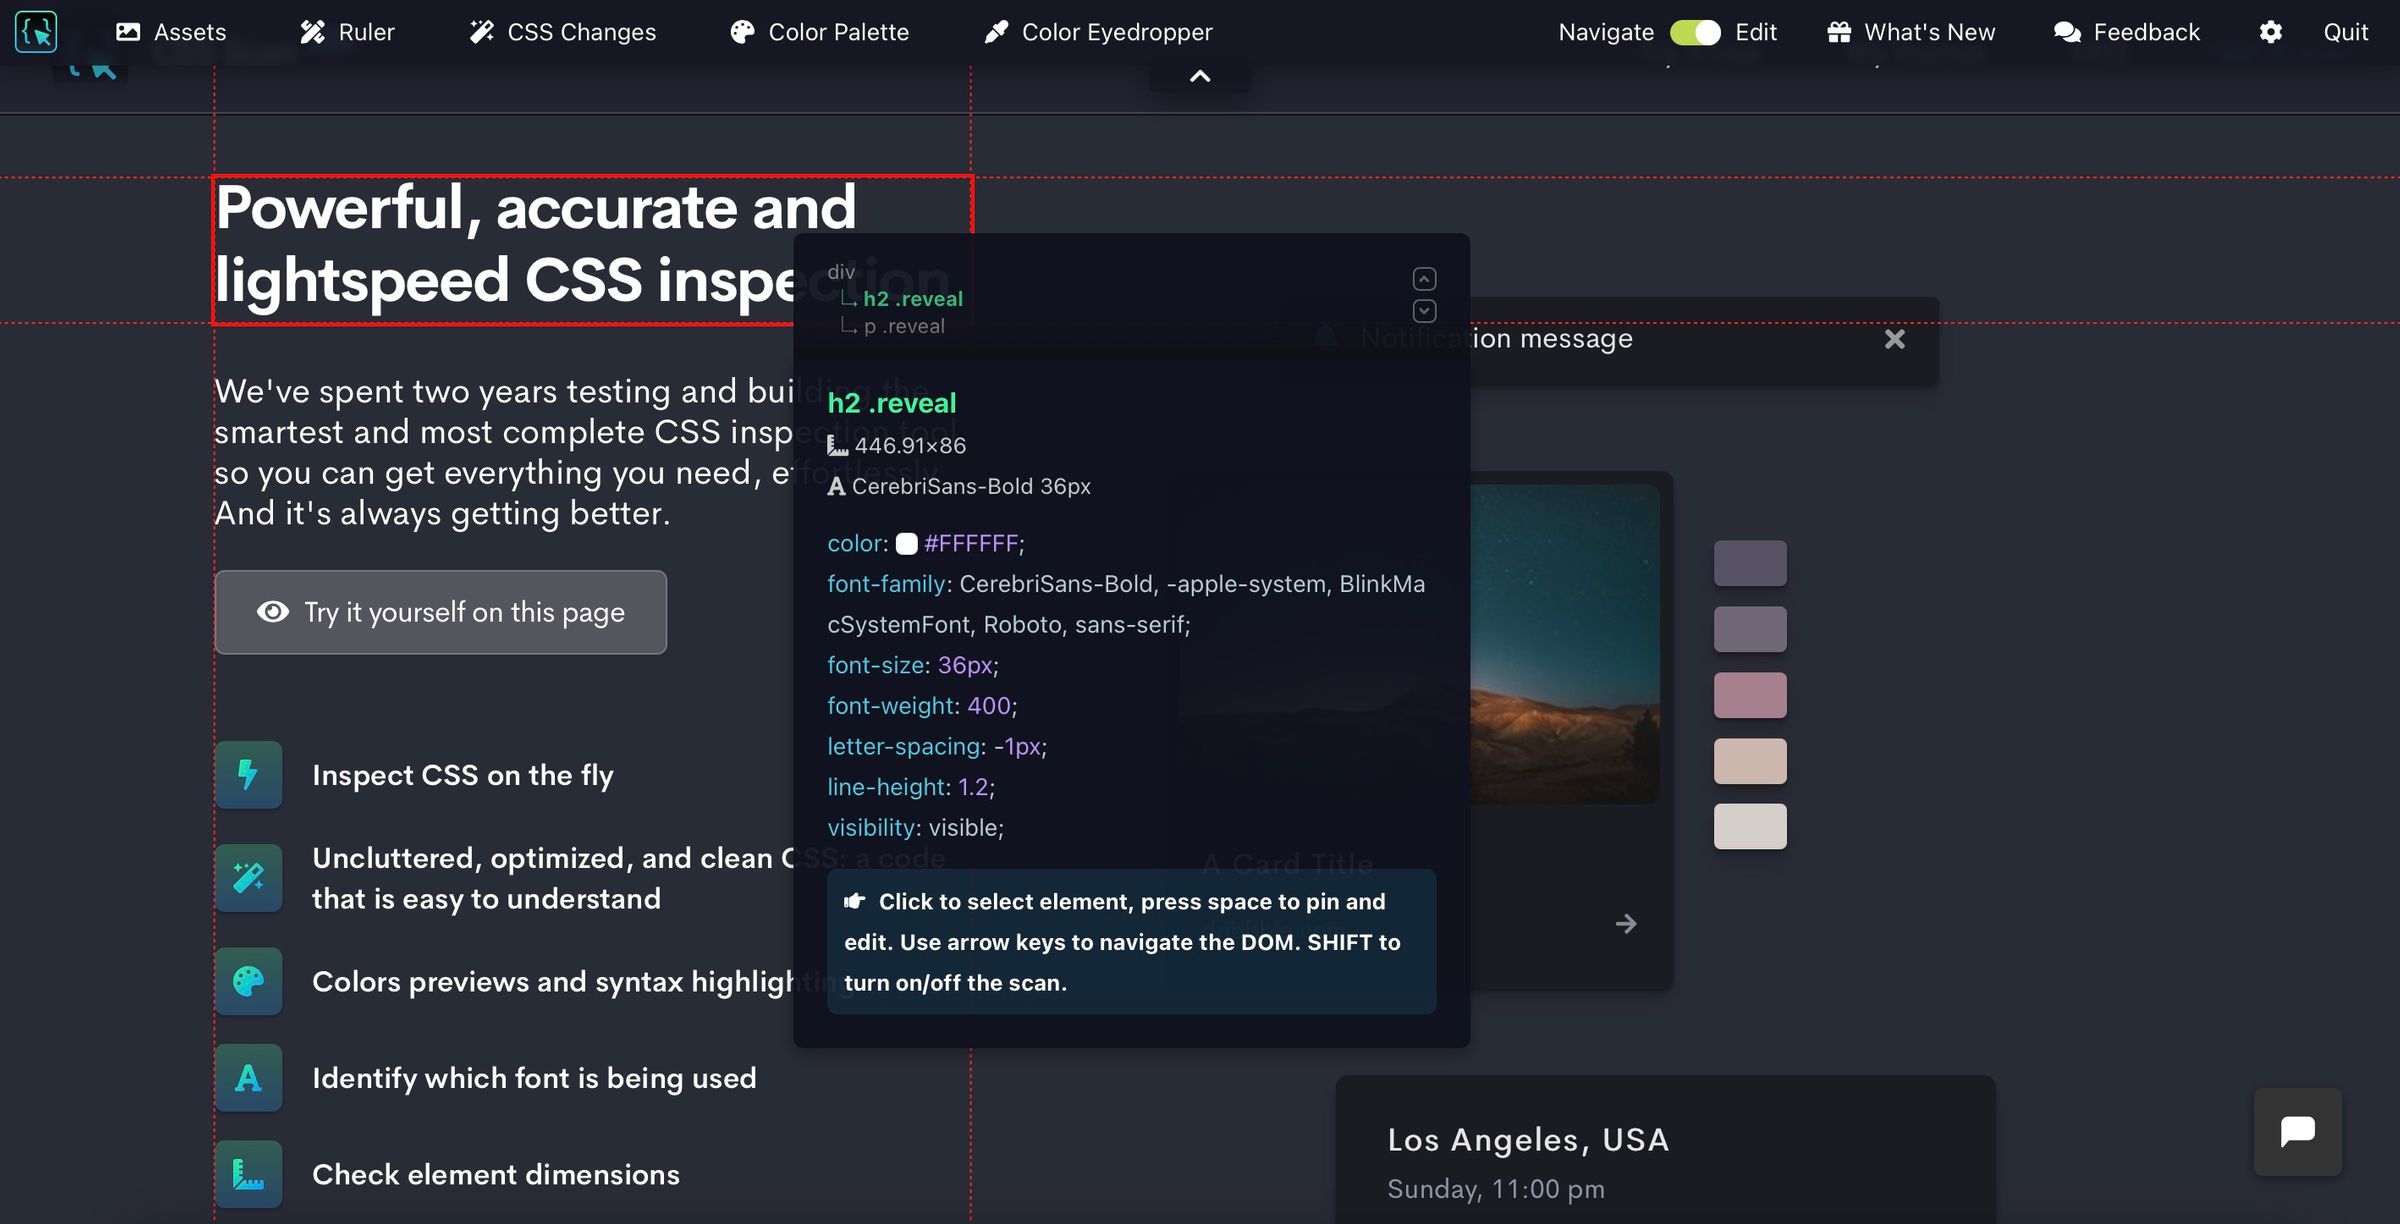Click the ruler dimensions feature icon
The width and height of the screenshot is (2400, 1224).
coord(248,1174)
